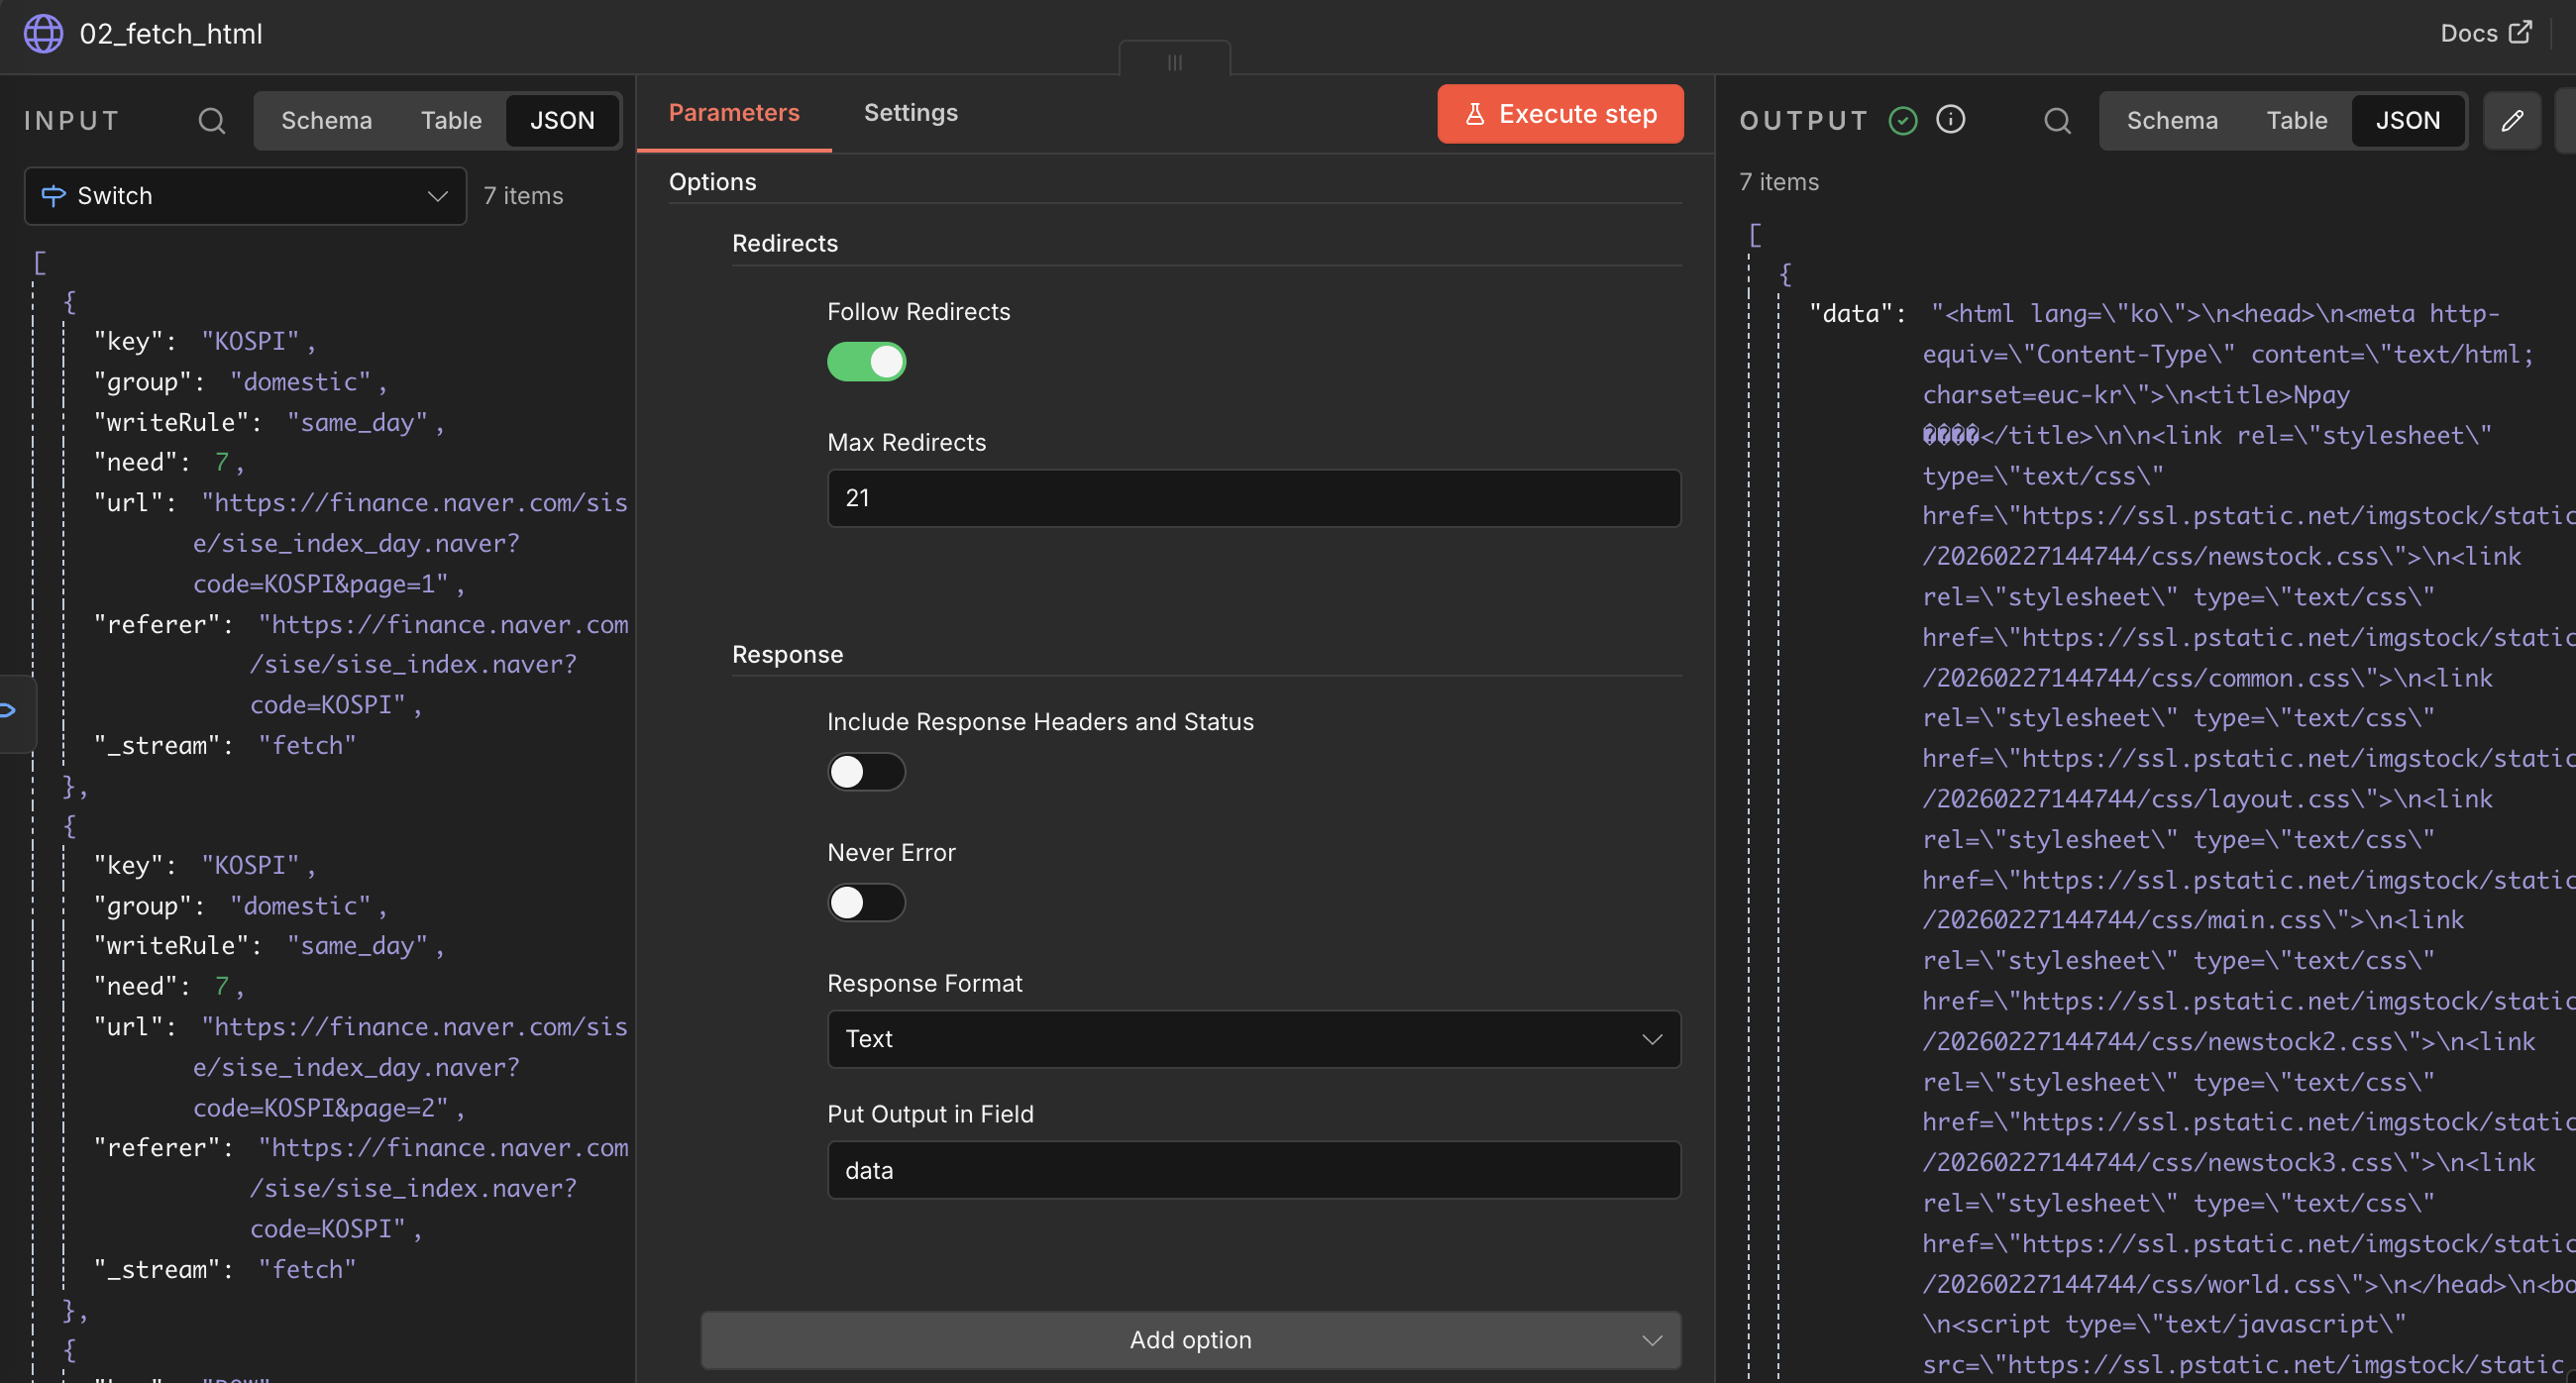Turn on the Never Error switch

866,903
